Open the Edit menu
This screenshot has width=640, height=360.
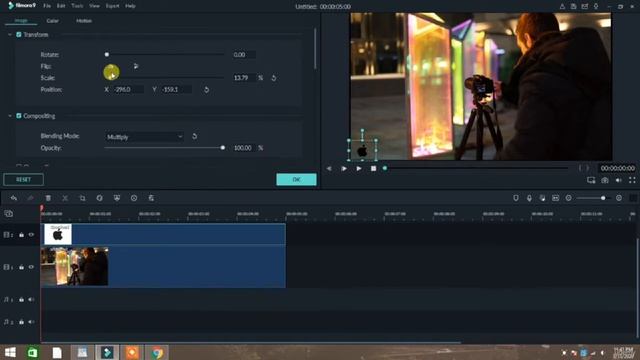click(61, 6)
